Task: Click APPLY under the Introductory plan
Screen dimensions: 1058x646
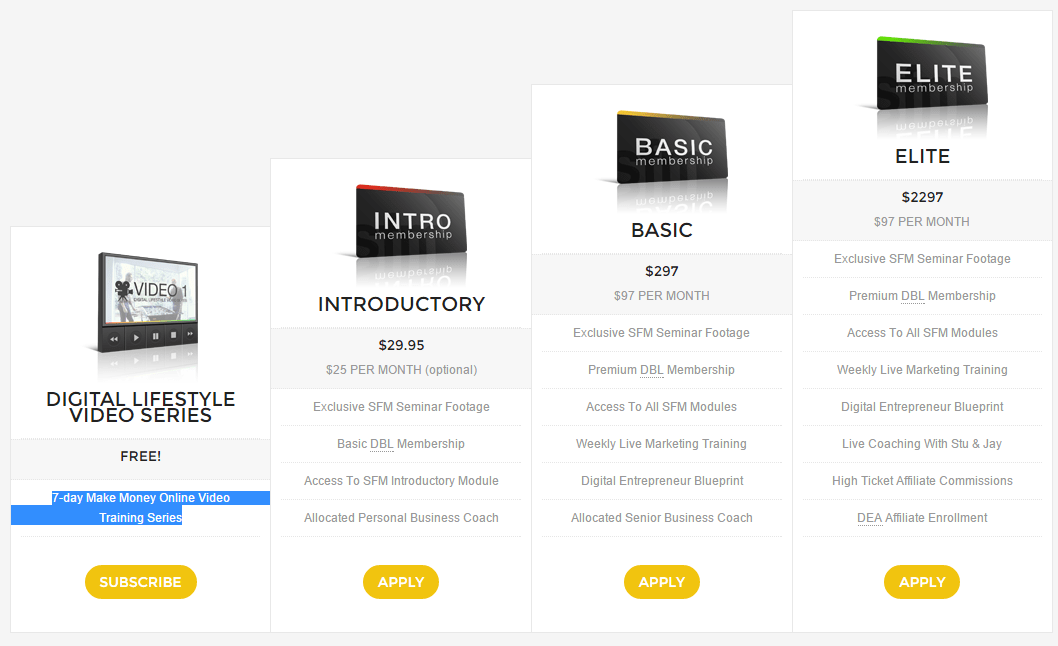Action: click(401, 582)
